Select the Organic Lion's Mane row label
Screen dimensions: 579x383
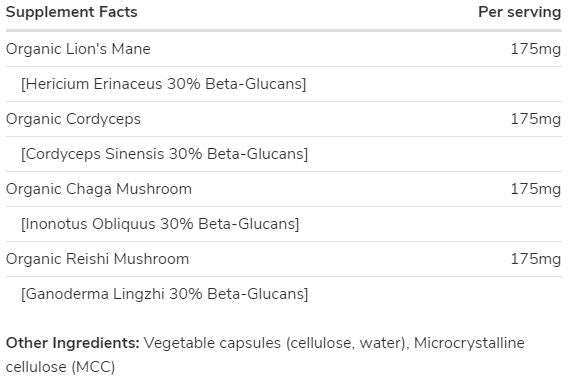(x=78, y=49)
